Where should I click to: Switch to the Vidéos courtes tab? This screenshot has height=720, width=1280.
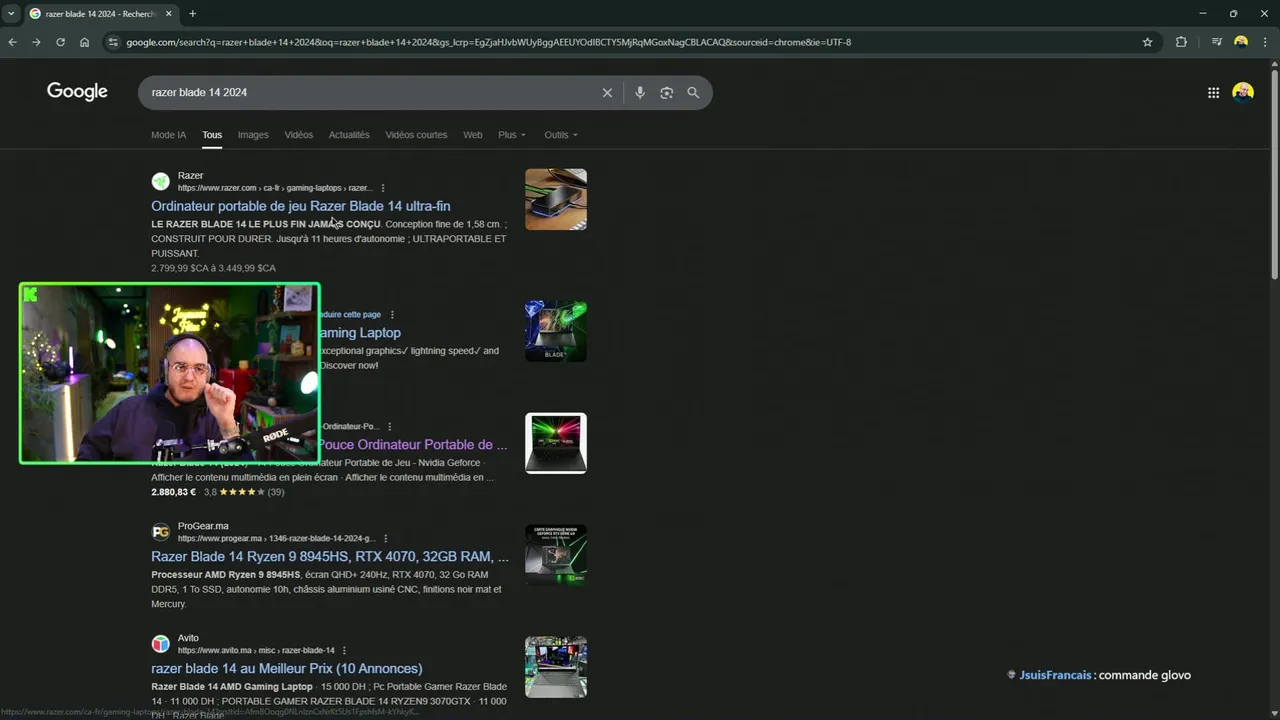(416, 135)
